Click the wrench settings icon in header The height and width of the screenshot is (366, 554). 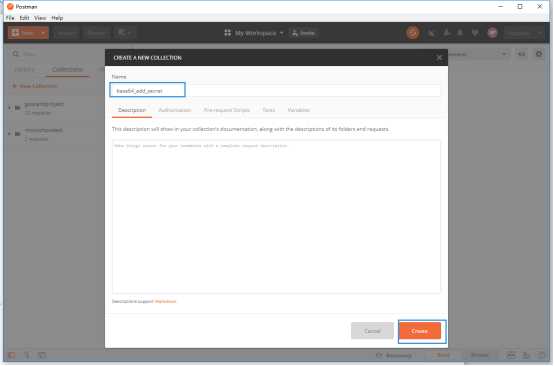click(447, 33)
